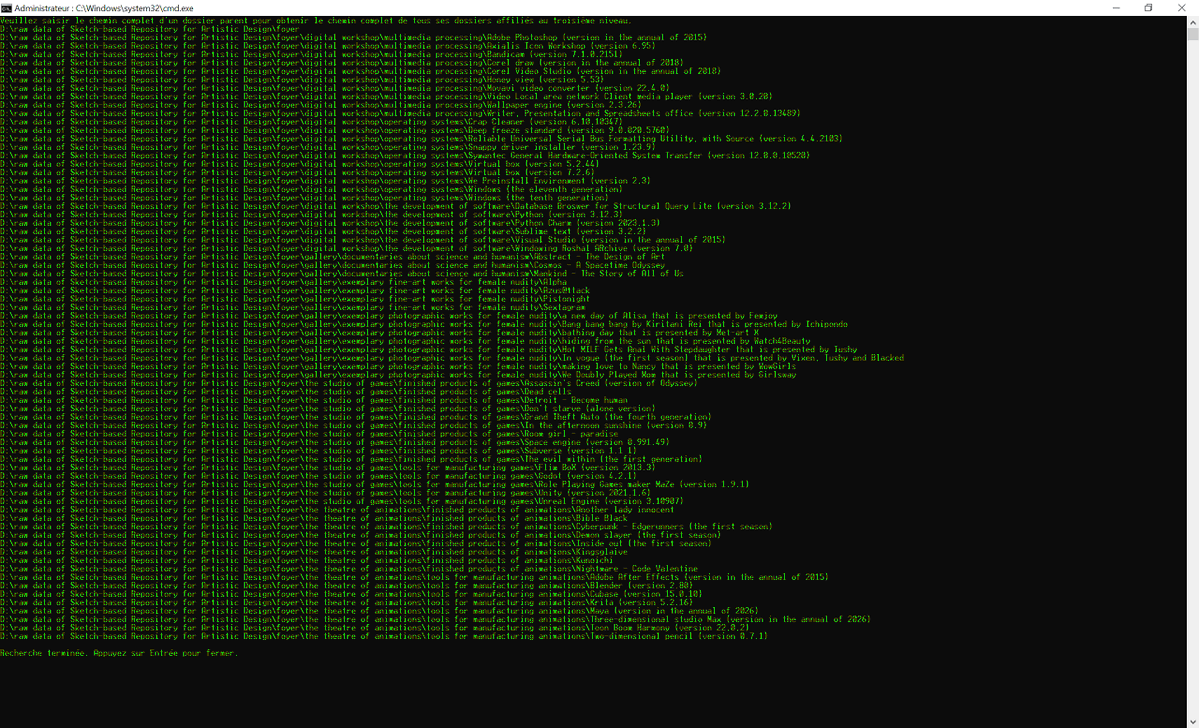Click the line containing 'Windowing Roshal ARchive'
Screen dimensions: 1199x728
tap(346, 248)
